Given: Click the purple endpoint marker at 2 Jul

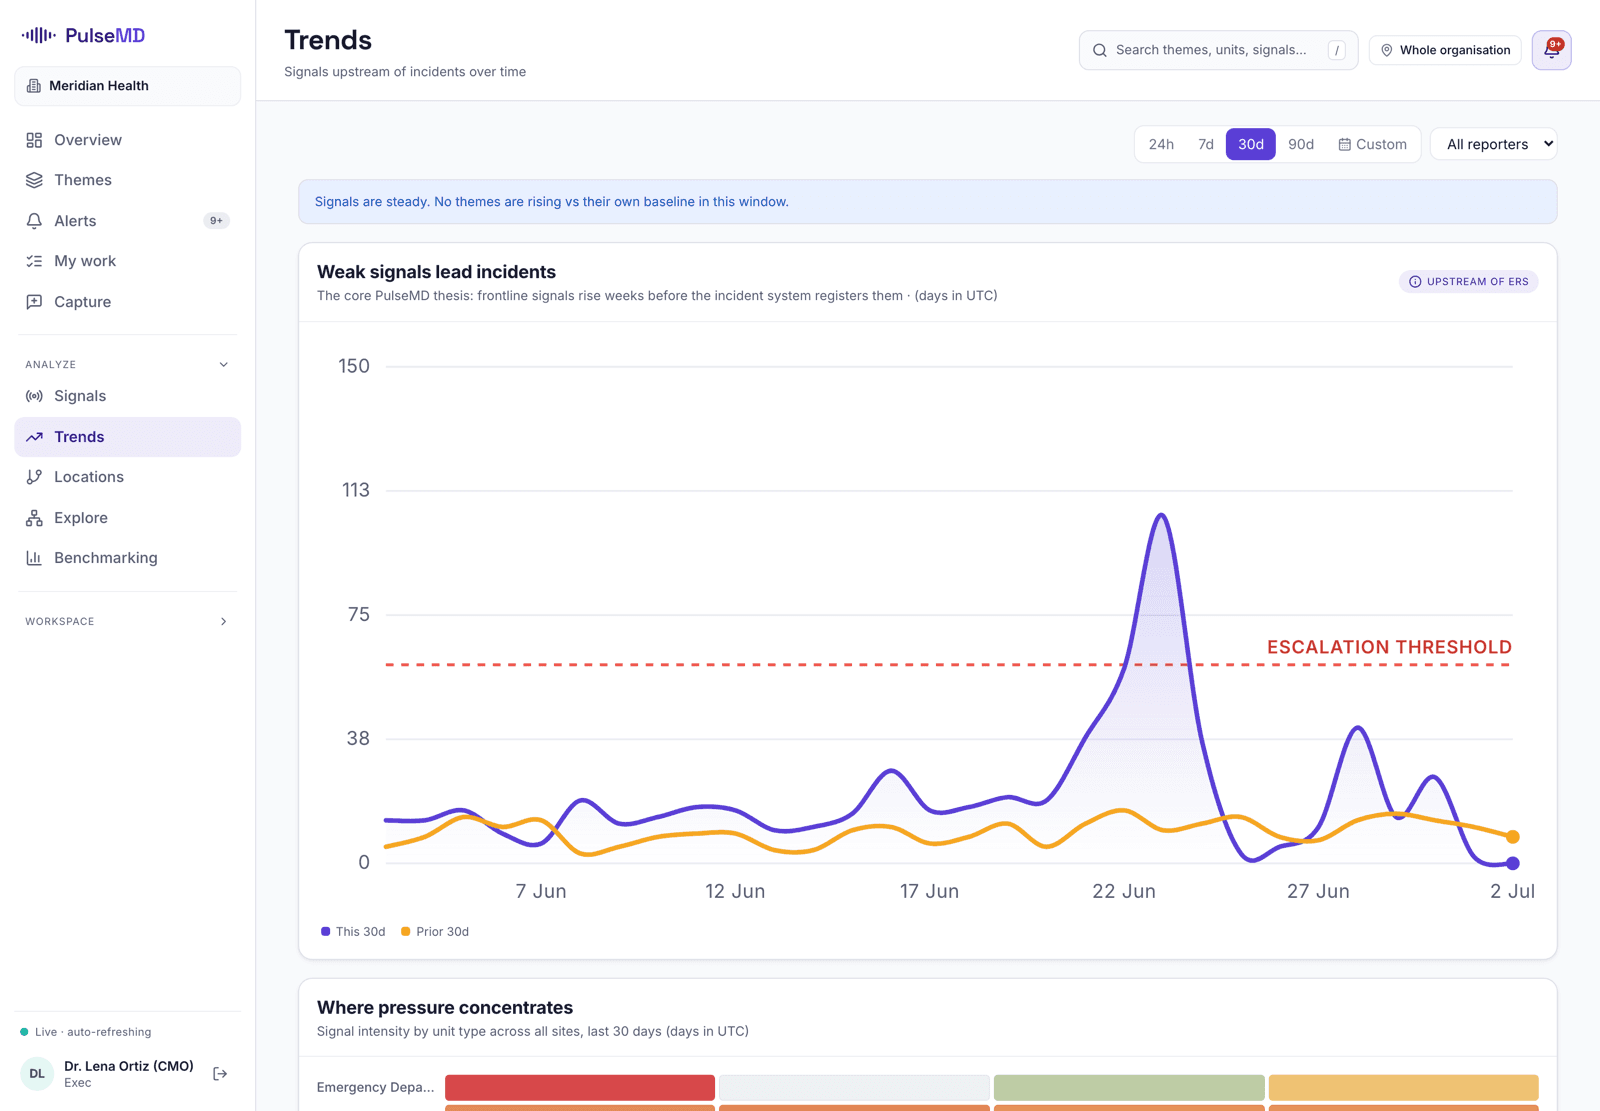Looking at the screenshot, I should 1513,863.
